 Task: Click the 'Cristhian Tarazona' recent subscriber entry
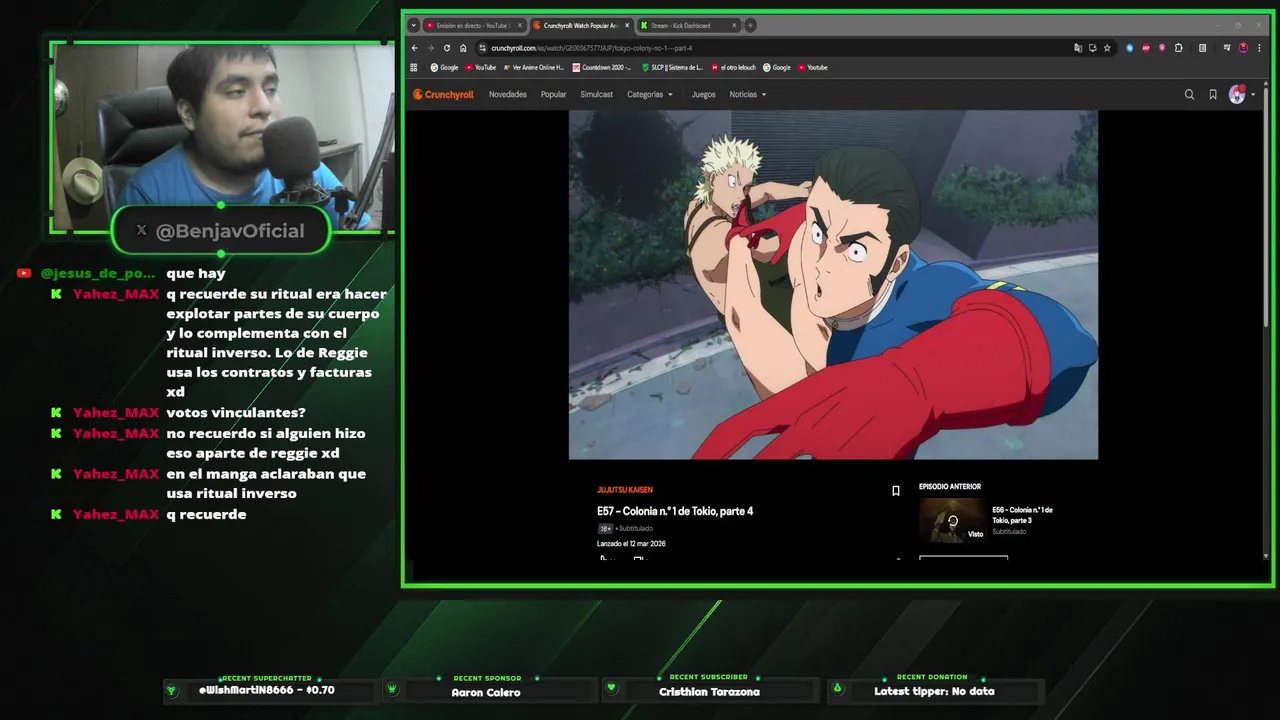click(x=709, y=692)
